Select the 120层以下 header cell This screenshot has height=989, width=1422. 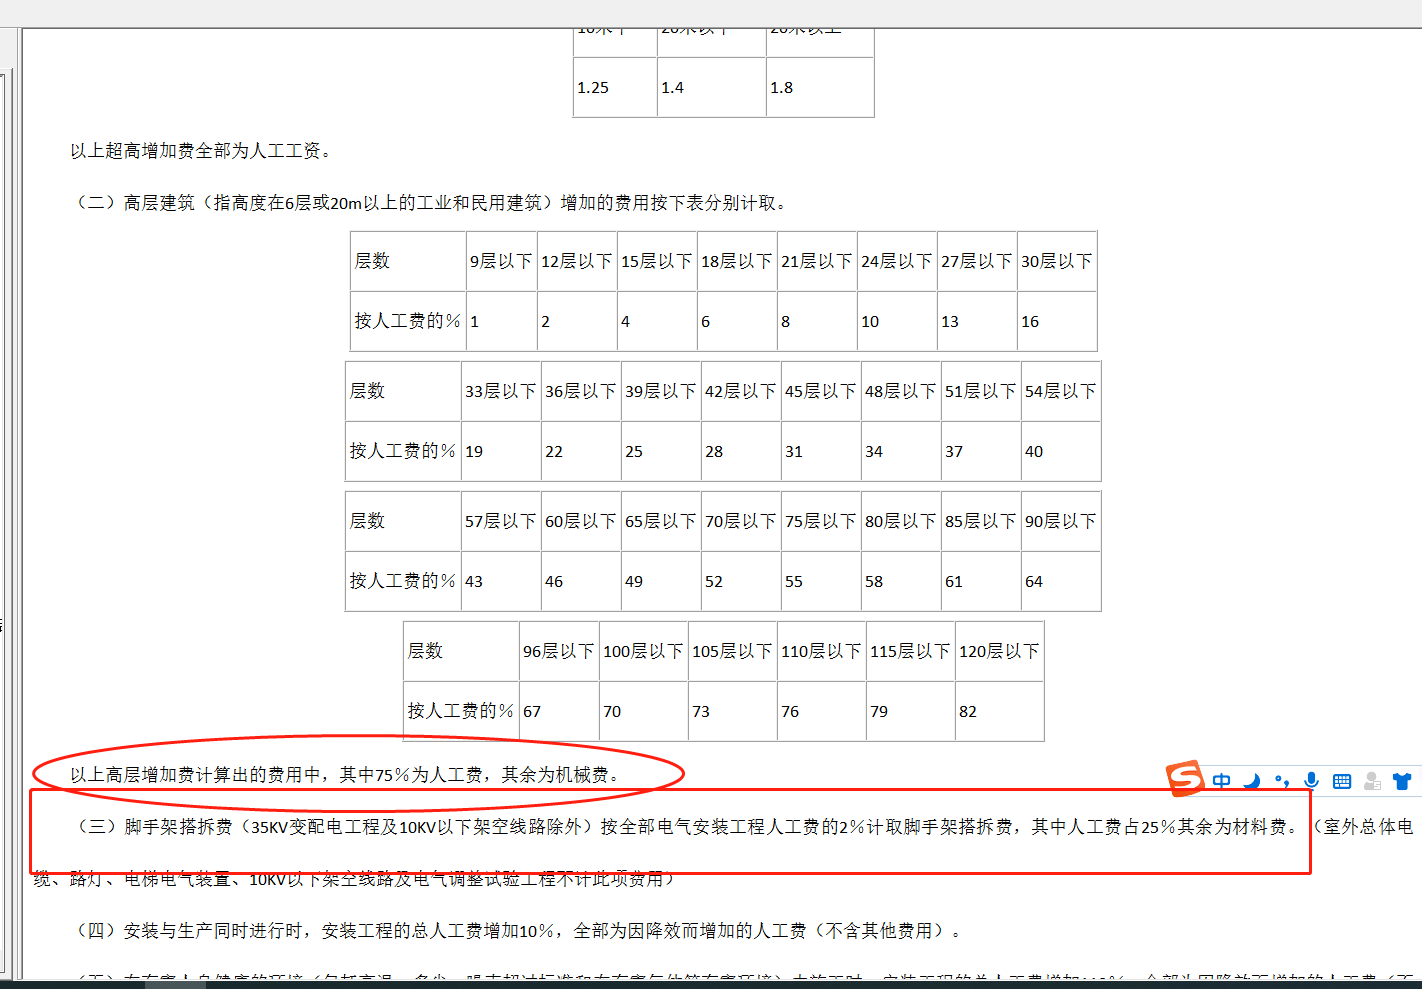(1000, 651)
